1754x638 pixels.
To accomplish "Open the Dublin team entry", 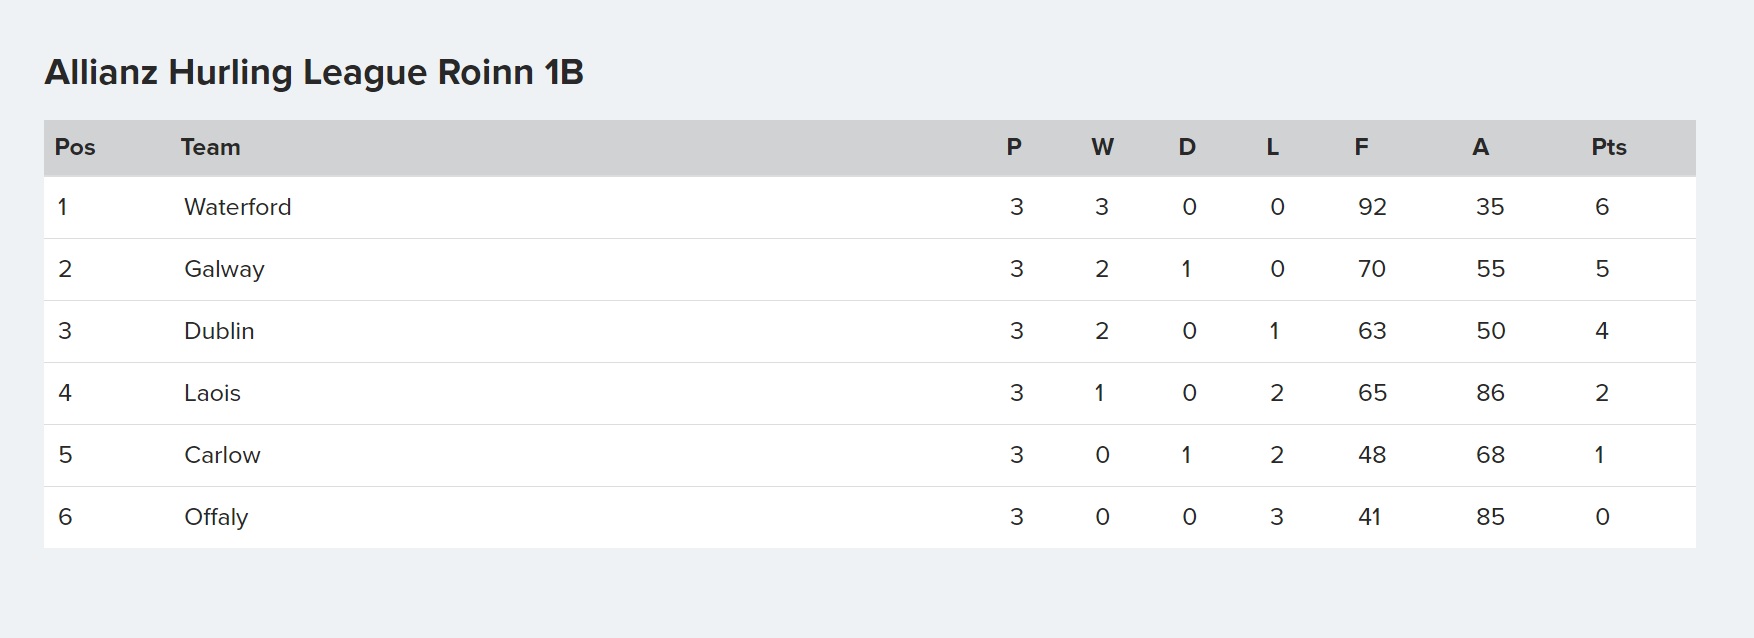I will point(219,331).
